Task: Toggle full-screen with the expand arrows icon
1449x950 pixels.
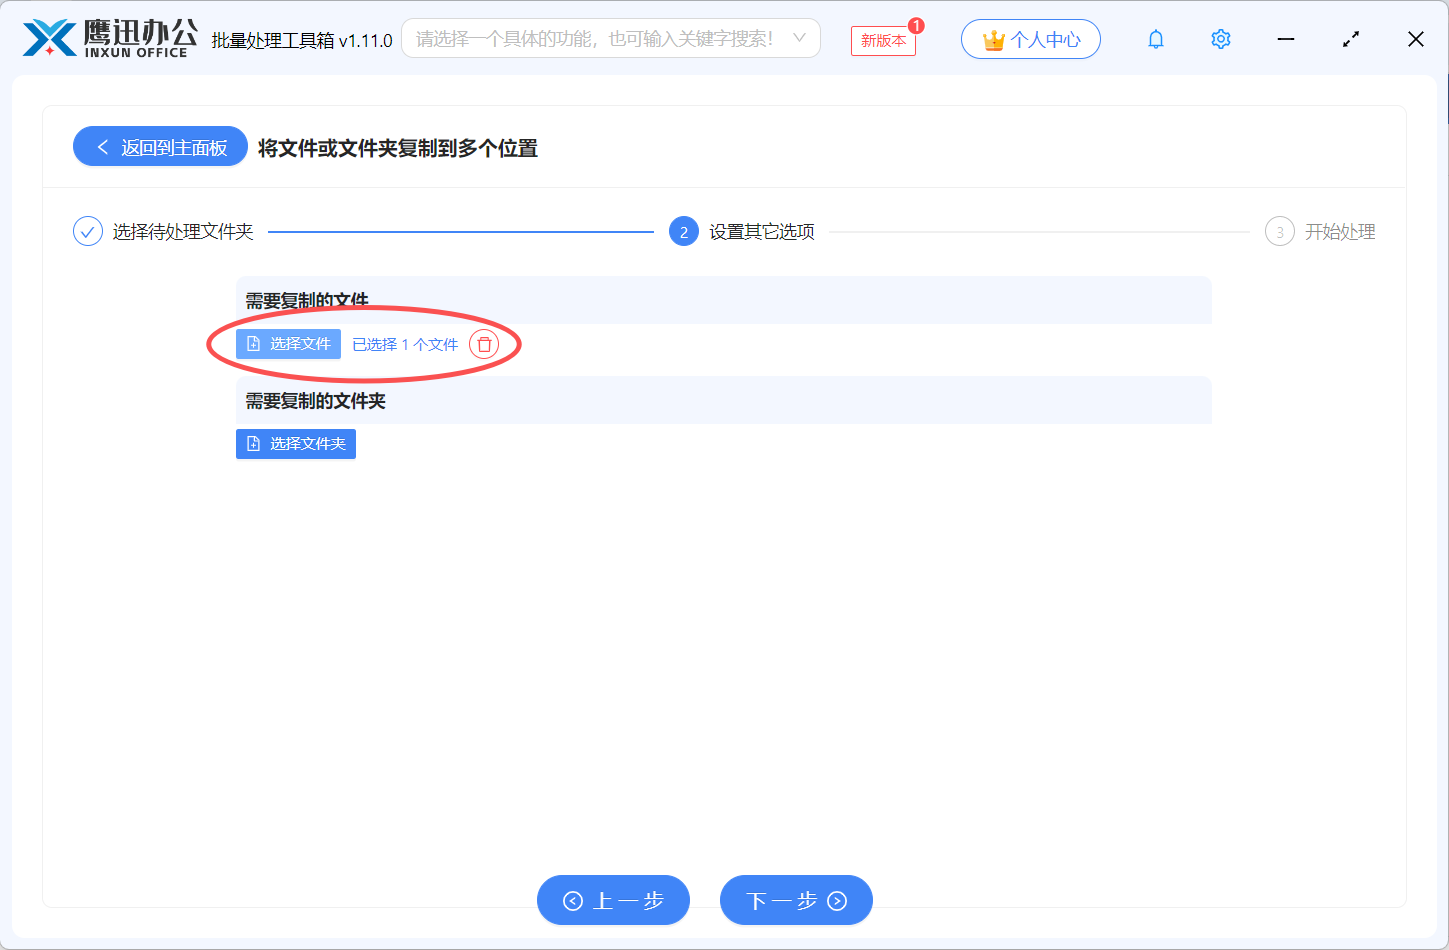Action: (x=1351, y=39)
